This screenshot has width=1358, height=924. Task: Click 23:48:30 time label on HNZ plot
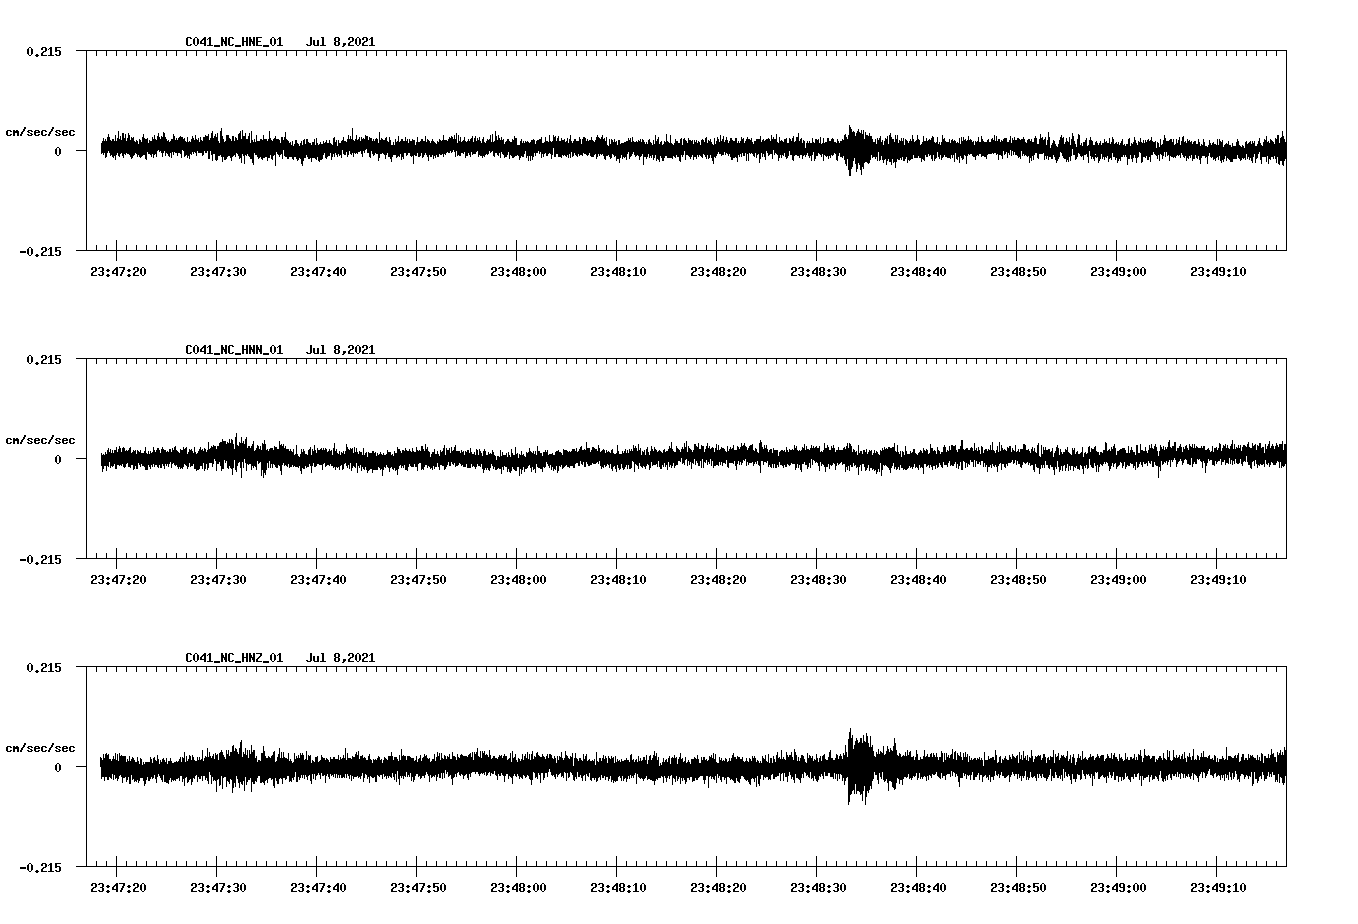coord(818,888)
